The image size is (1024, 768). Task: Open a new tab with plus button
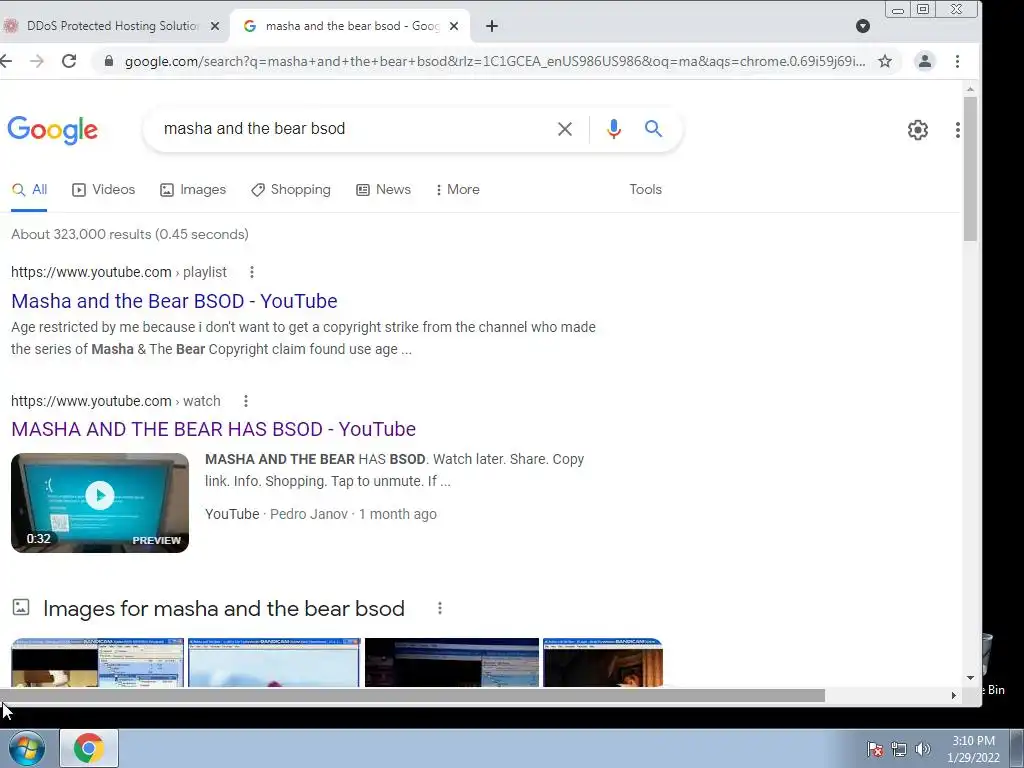tap(492, 26)
